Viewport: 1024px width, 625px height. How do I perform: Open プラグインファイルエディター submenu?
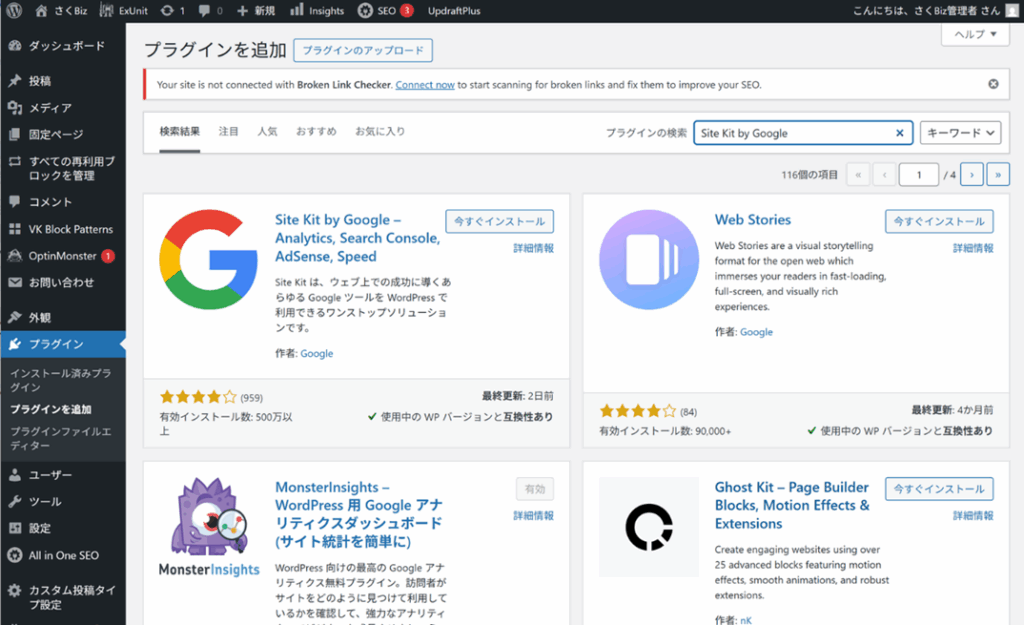[61, 438]
